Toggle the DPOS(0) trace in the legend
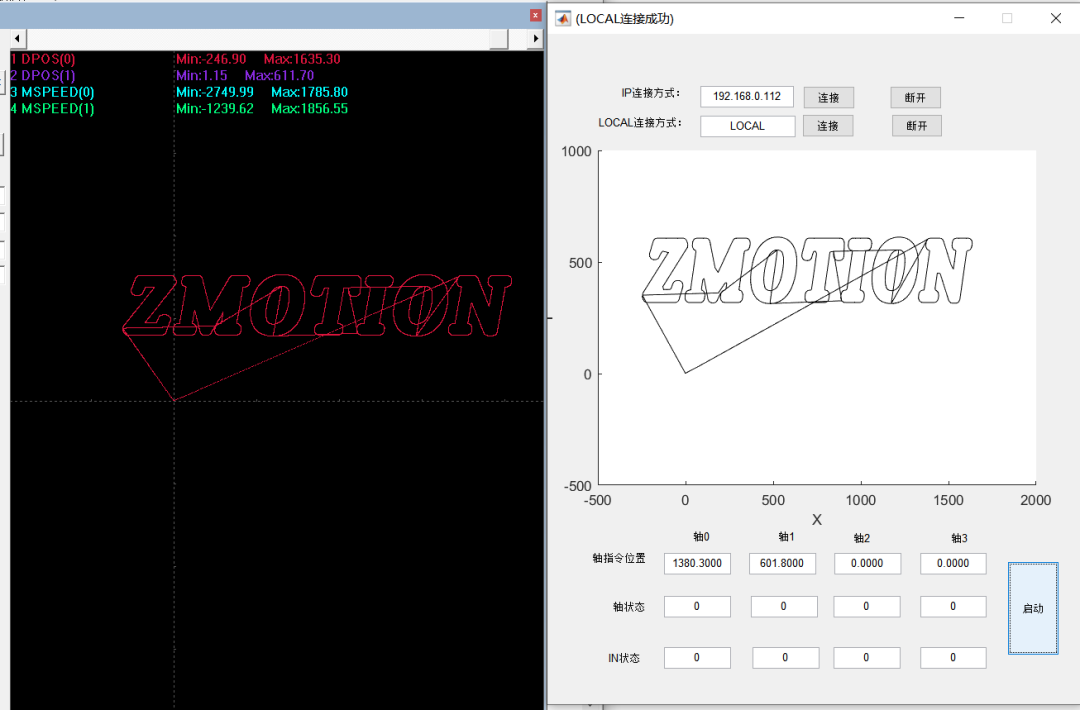The image size is (1080, 710). (42, 59)
